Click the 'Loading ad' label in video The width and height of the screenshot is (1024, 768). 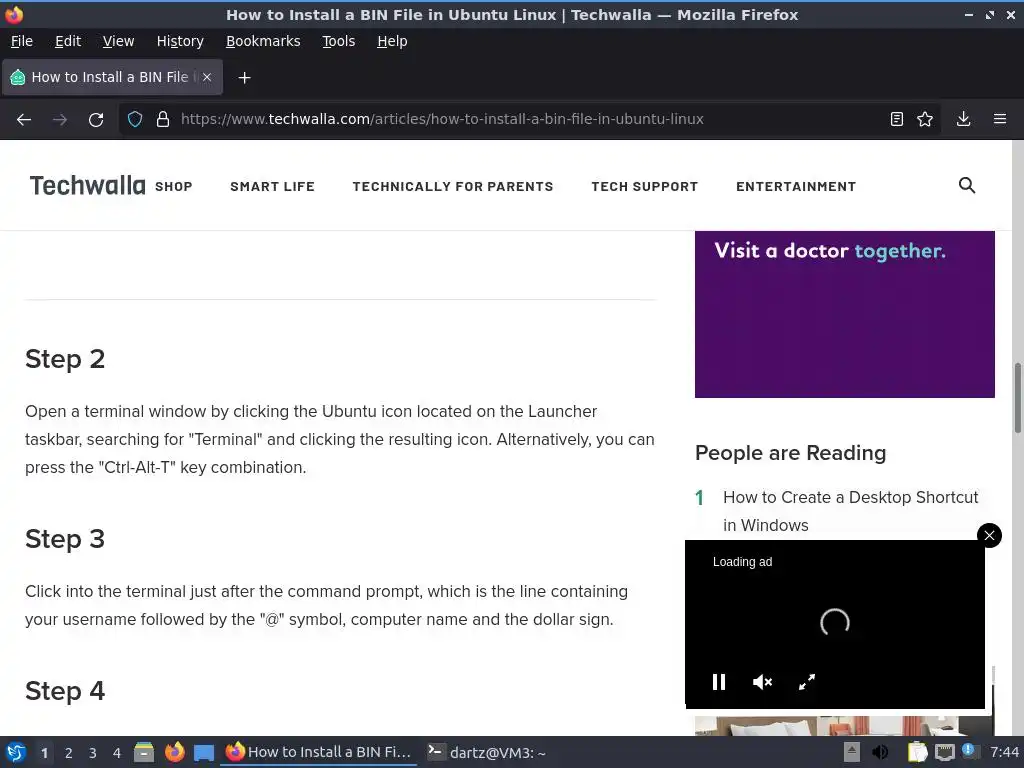coord(743,562)
